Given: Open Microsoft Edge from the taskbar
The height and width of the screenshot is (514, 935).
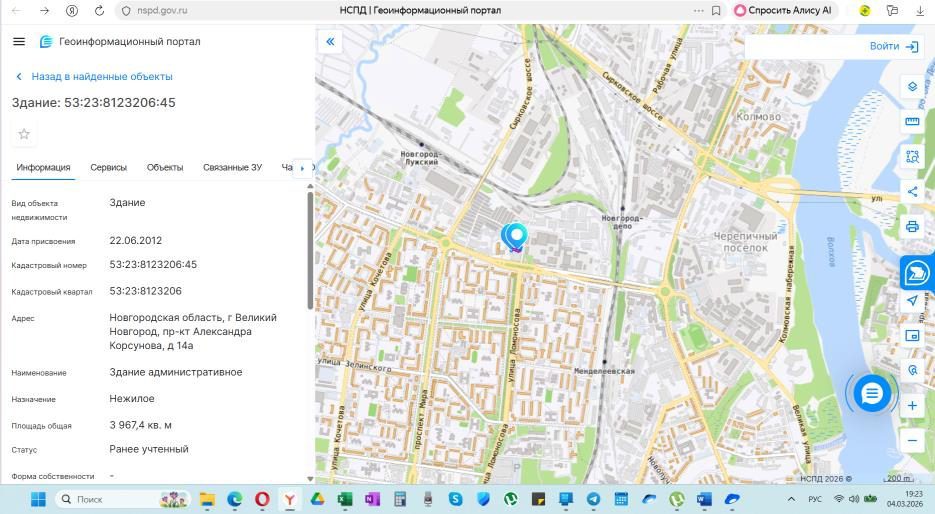Looking at the screenshot, I should 234,499.
